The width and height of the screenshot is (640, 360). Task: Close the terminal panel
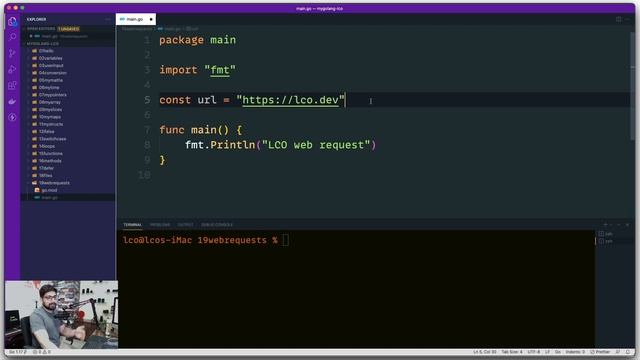coord(627,224)
